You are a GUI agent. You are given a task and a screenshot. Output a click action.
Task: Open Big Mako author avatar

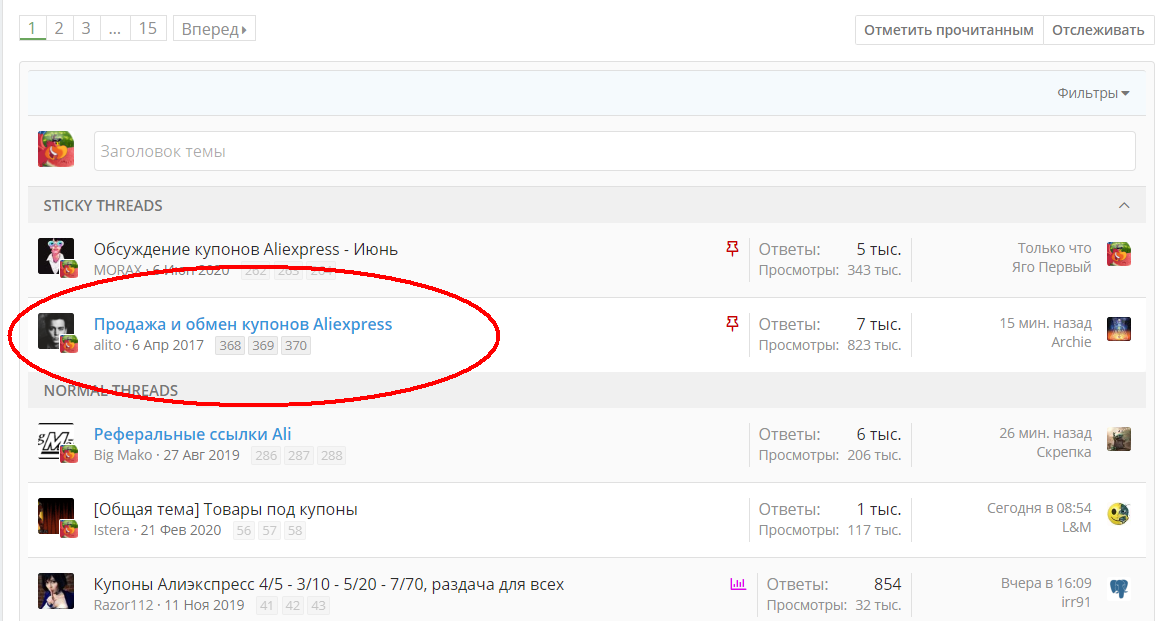(56, 442)
